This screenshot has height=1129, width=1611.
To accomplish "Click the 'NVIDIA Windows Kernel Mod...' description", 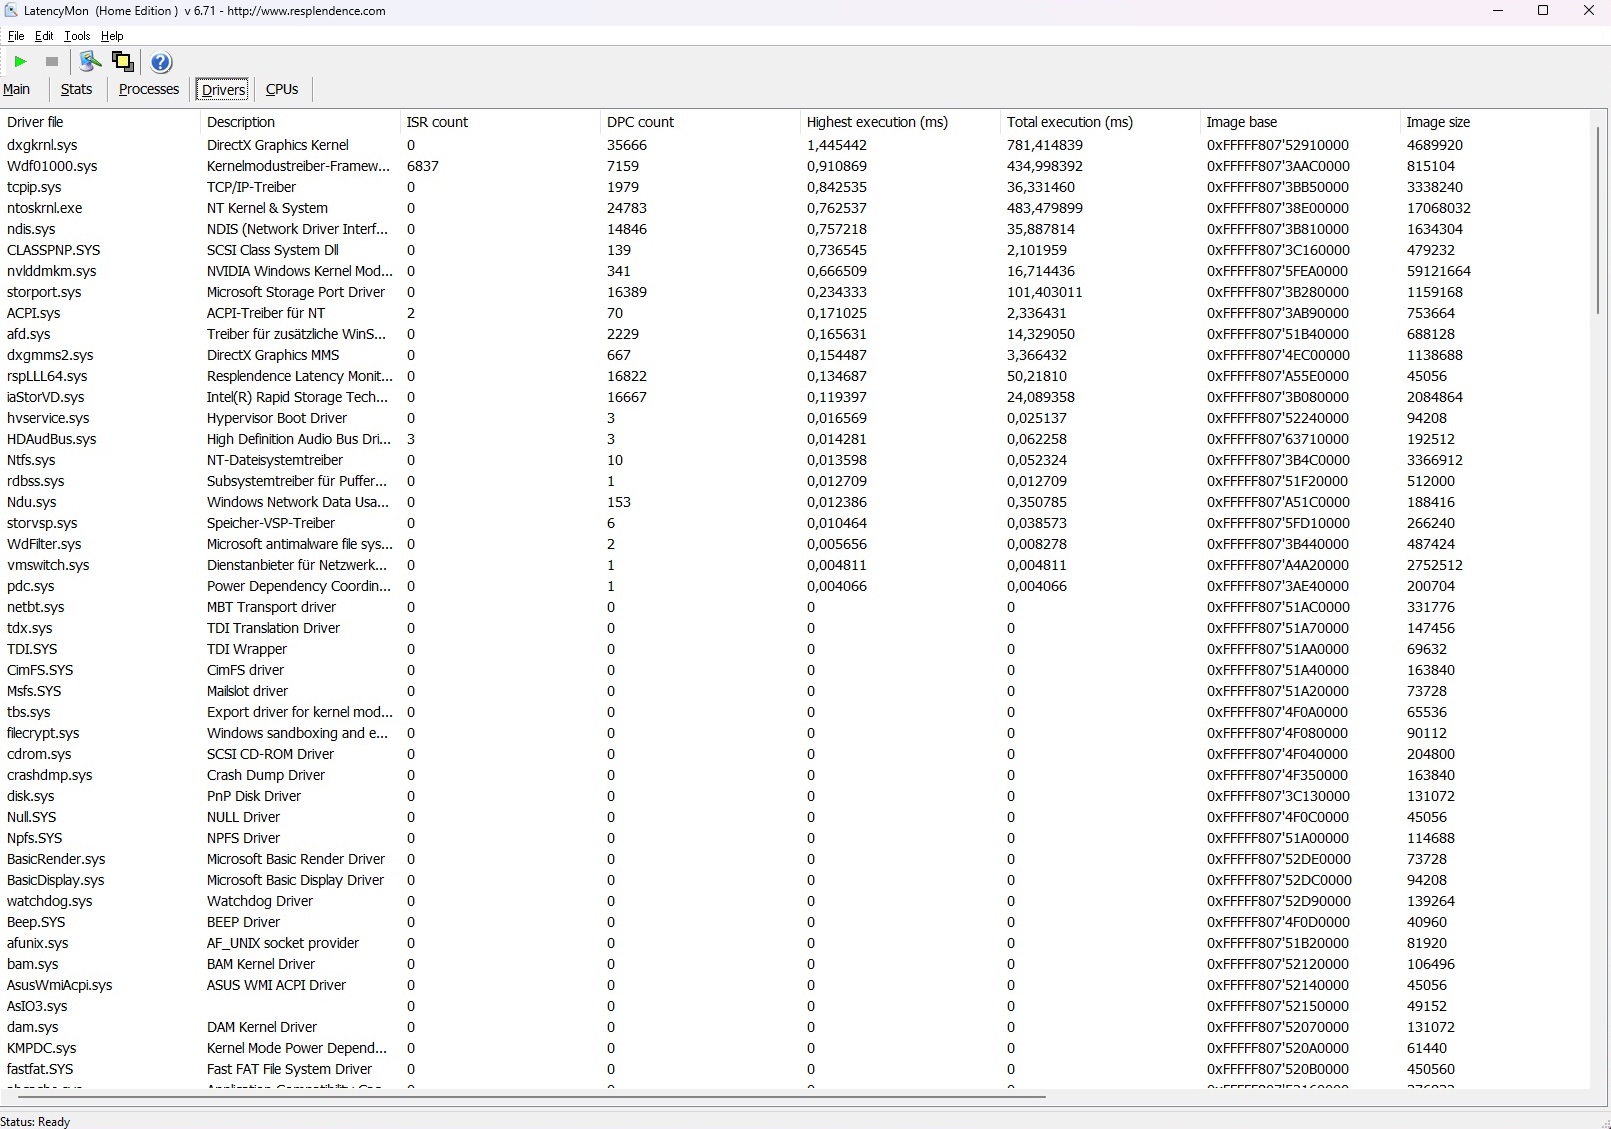I will coord(300,271).
